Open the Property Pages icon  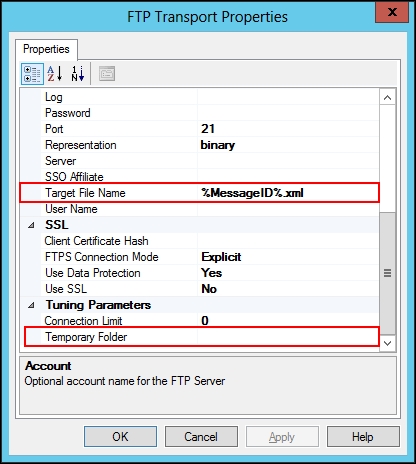click(x=107, y=74)
